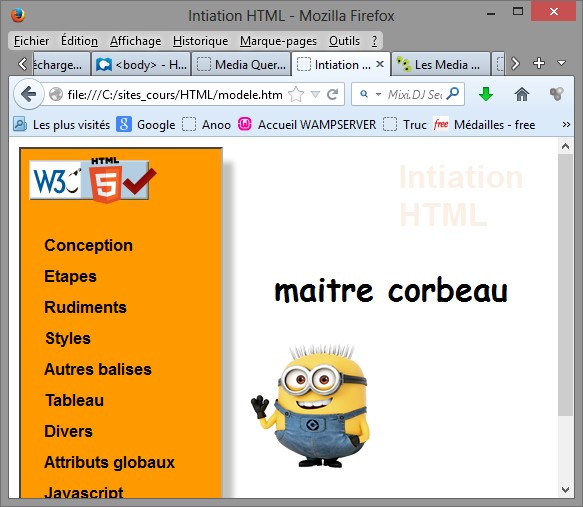Open the Autres balises link
Image resolution: width=583 pixels, height=507 pixels.
pyautogui.click(x=98, y=369)
